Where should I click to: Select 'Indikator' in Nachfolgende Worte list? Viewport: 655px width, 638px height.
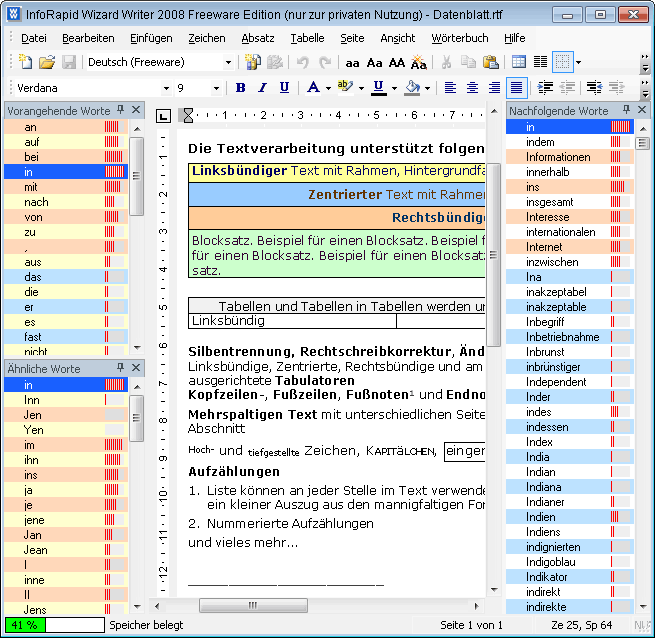[x=570, y=577]
